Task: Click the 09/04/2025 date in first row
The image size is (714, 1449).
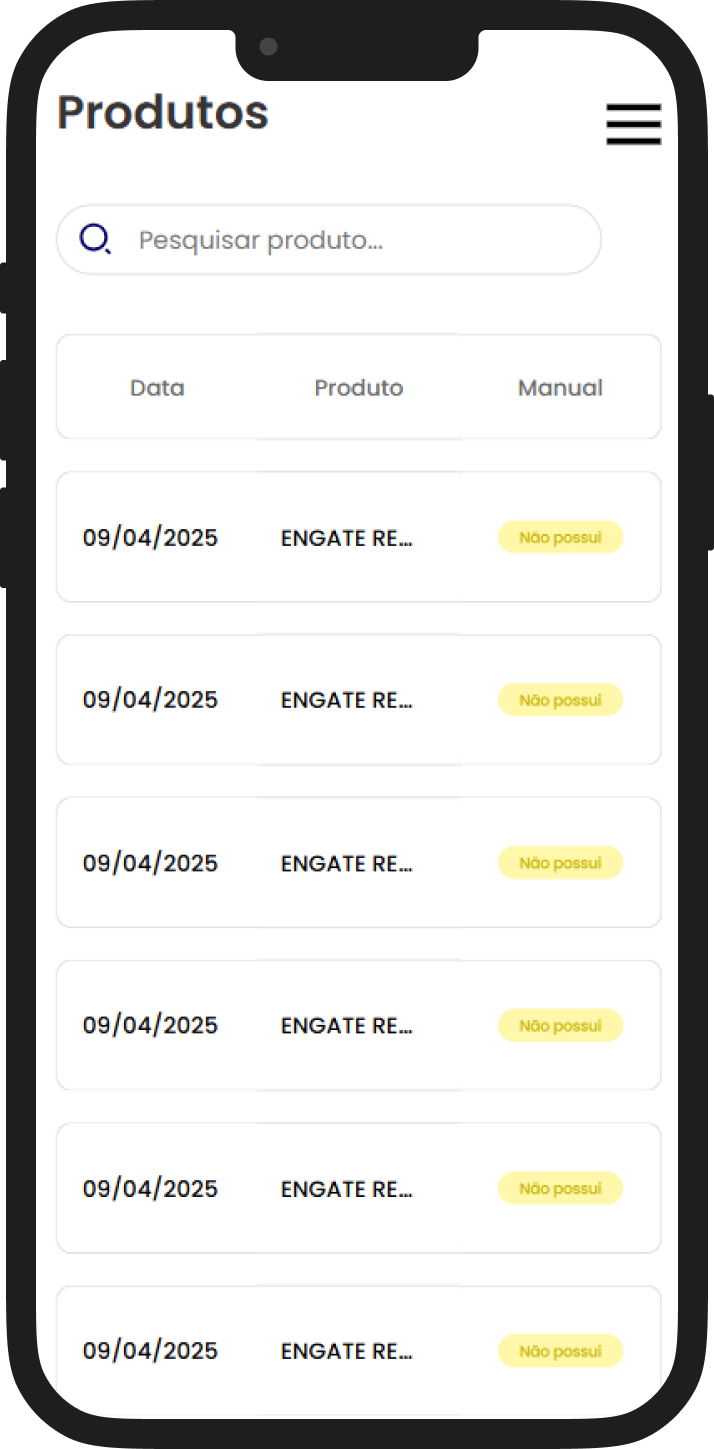Action: [x=150, y=538]
